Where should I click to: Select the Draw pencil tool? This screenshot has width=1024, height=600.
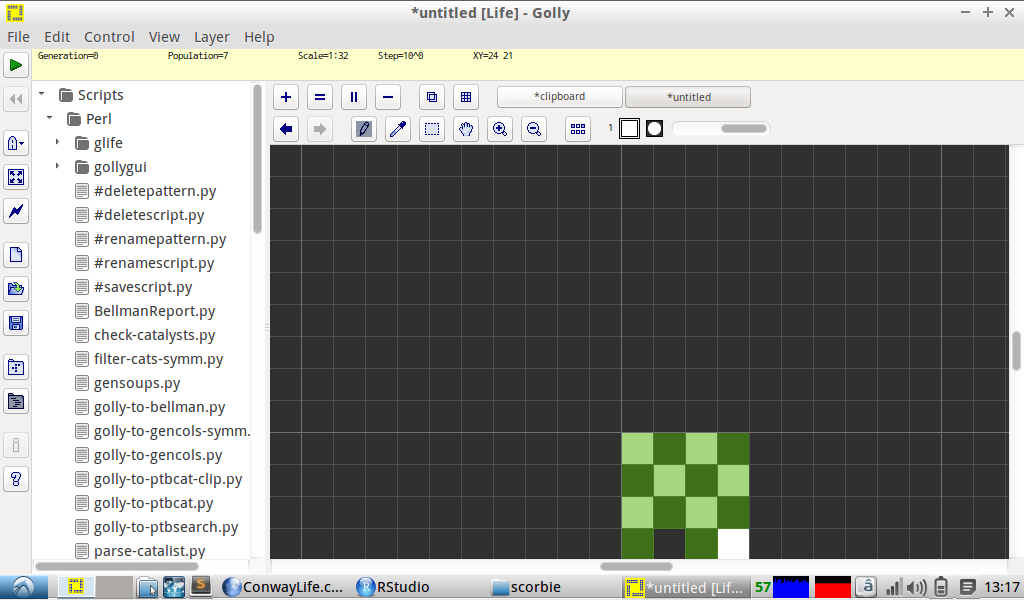[x=364, y=129]
